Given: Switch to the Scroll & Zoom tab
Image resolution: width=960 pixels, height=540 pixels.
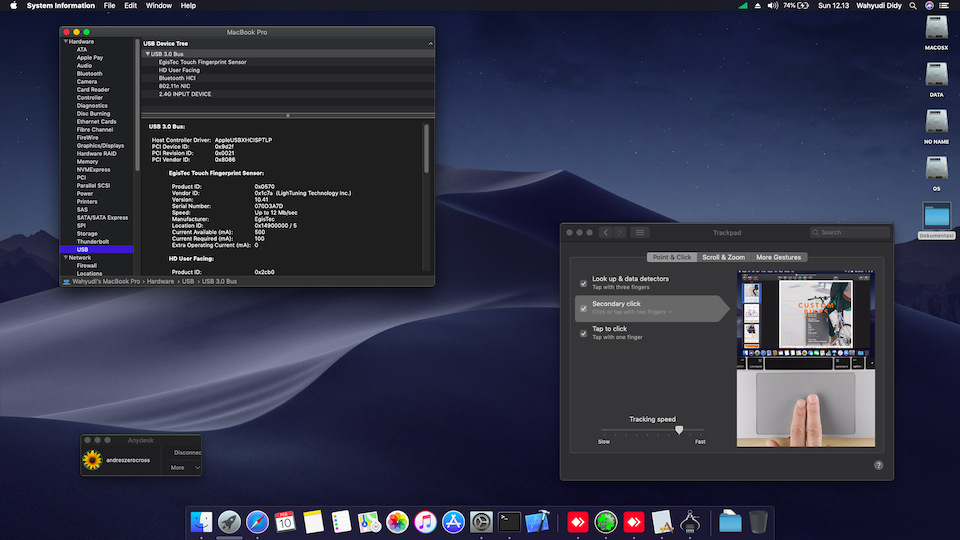Looking at the screenshot, I should (x=723, y=257).
